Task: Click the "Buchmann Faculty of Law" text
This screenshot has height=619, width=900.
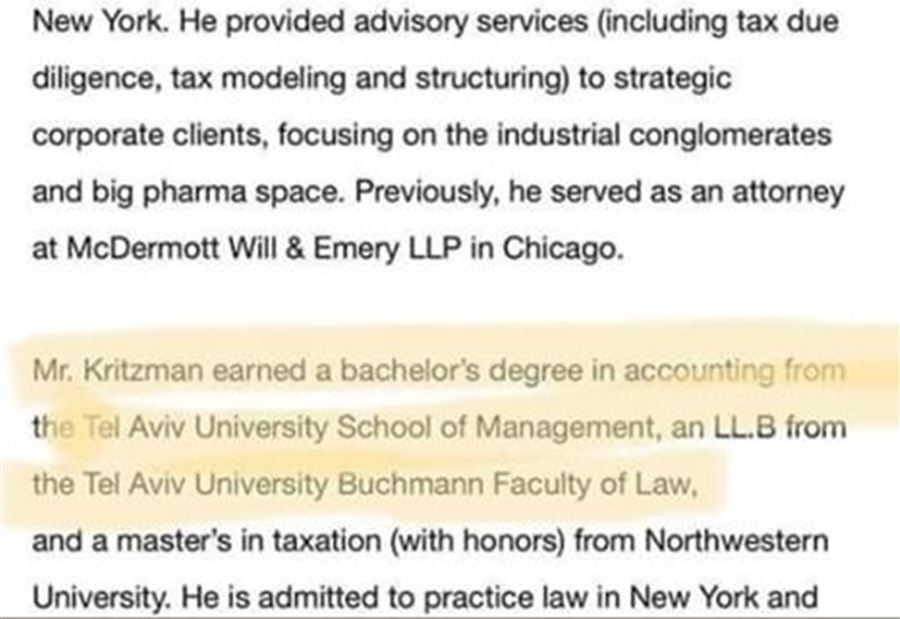Action: pyautogui.click(x=516, y=485)
